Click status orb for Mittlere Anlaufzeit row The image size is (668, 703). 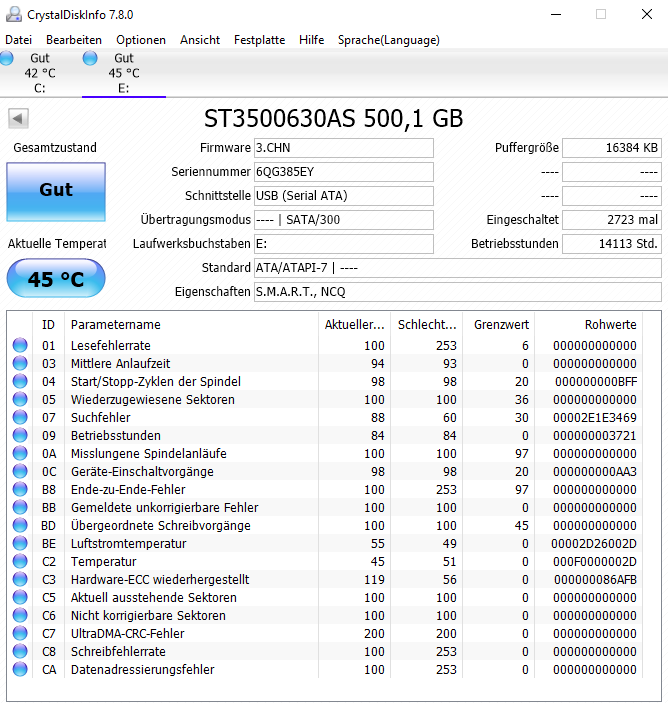click(x=20, y=363)
